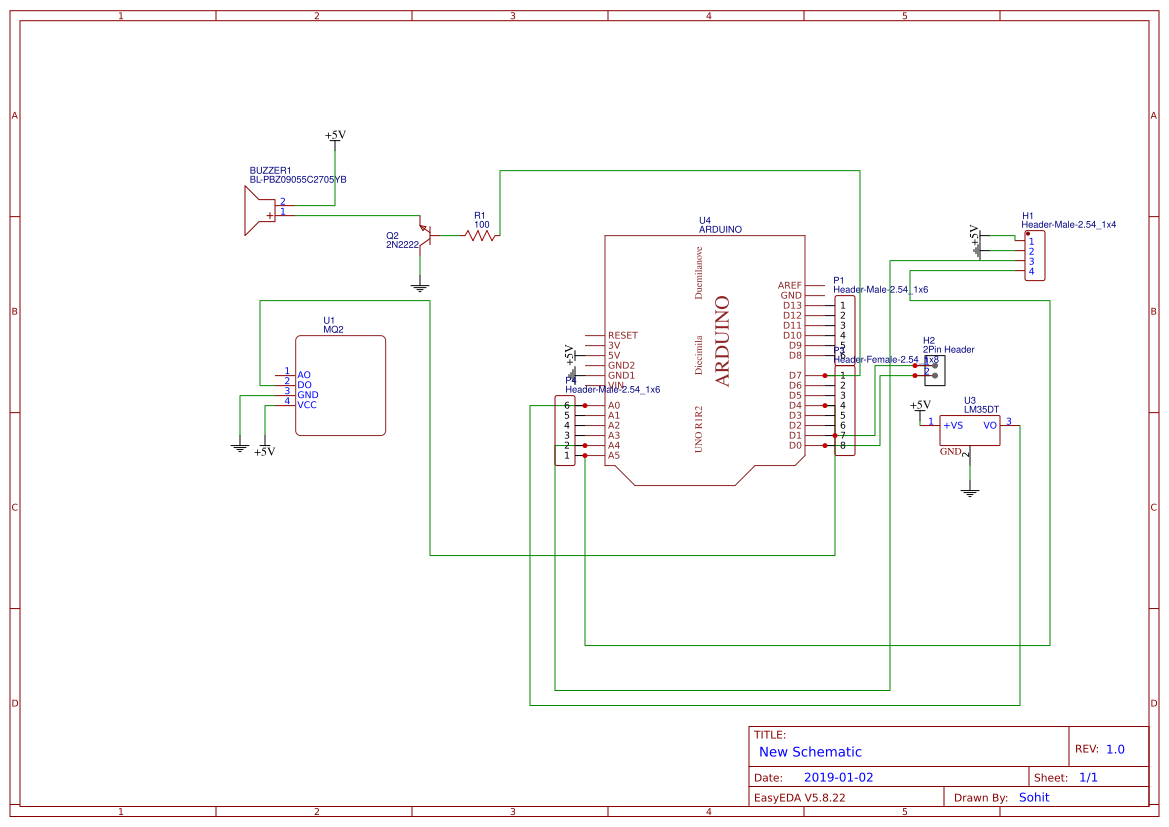
Task: Click the VCC pin label on MQ2
Action: [307, 406]
